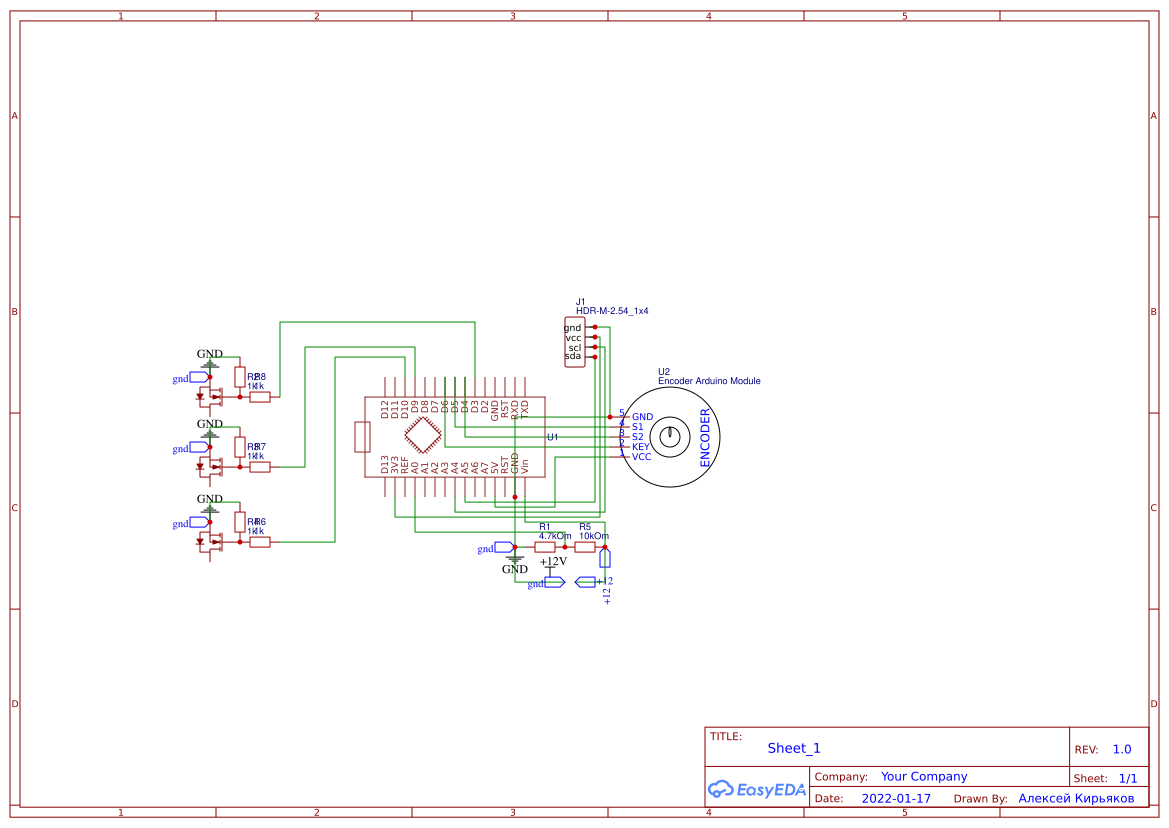Click the REV value 1.0

1122,748
